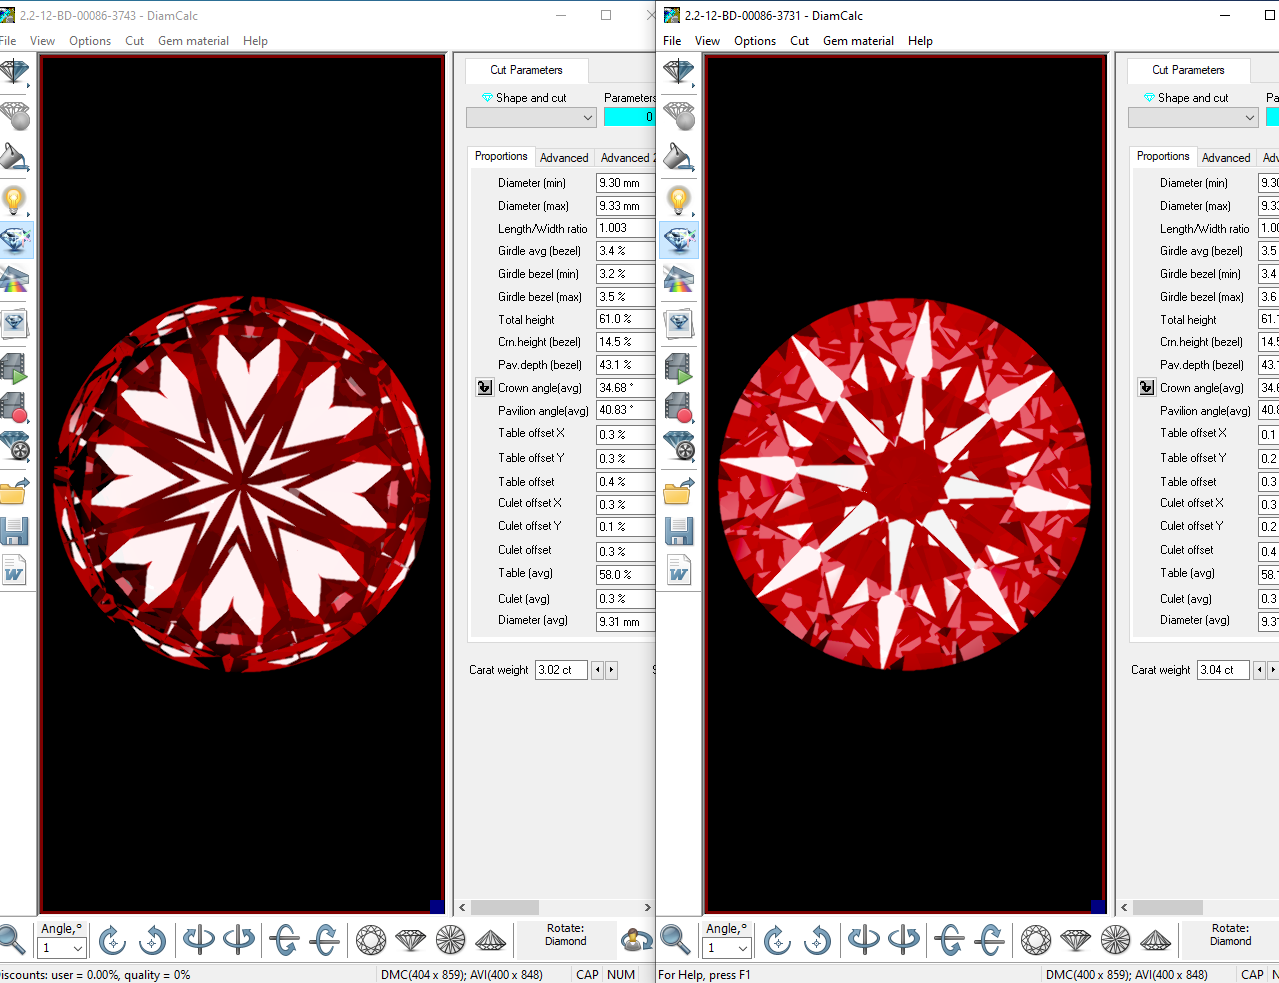The height and width of the screenshot is (983, 1279).
Task: Click the tilted diamond view icon in left window
Action: pos(491,940)
